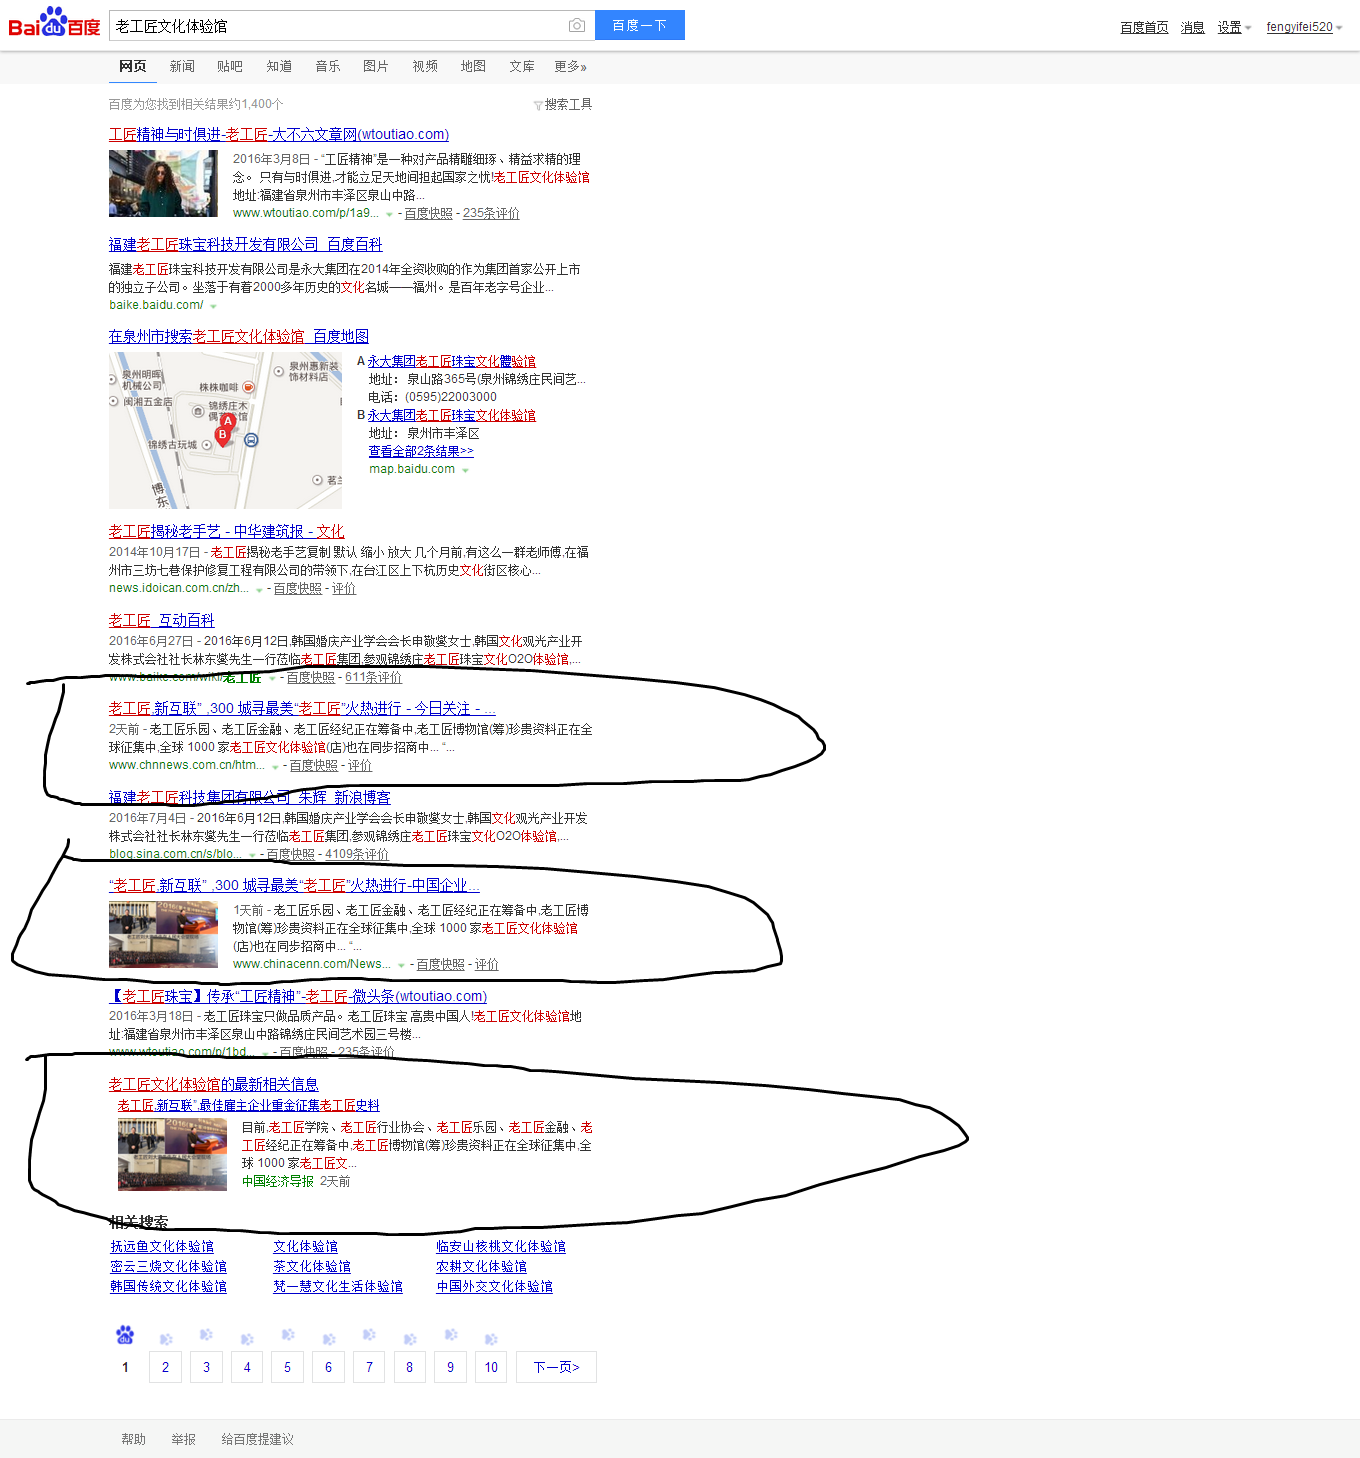Open related search 临安山核桃文化体验馆
The width and height of the screenshot is (1360, 1458).
501,1246
